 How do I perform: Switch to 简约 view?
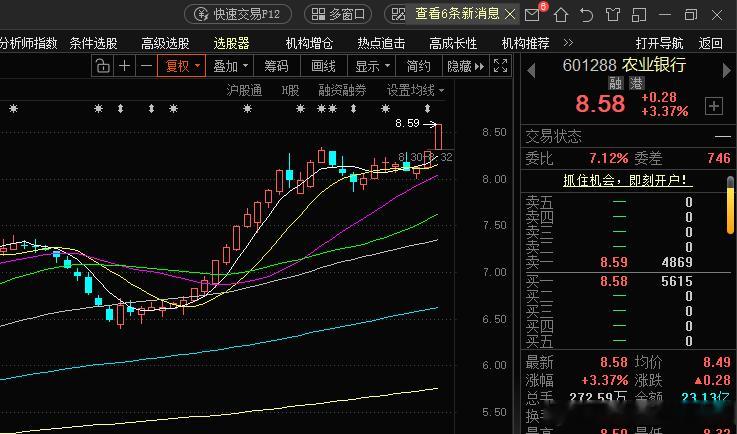[418, 66]
